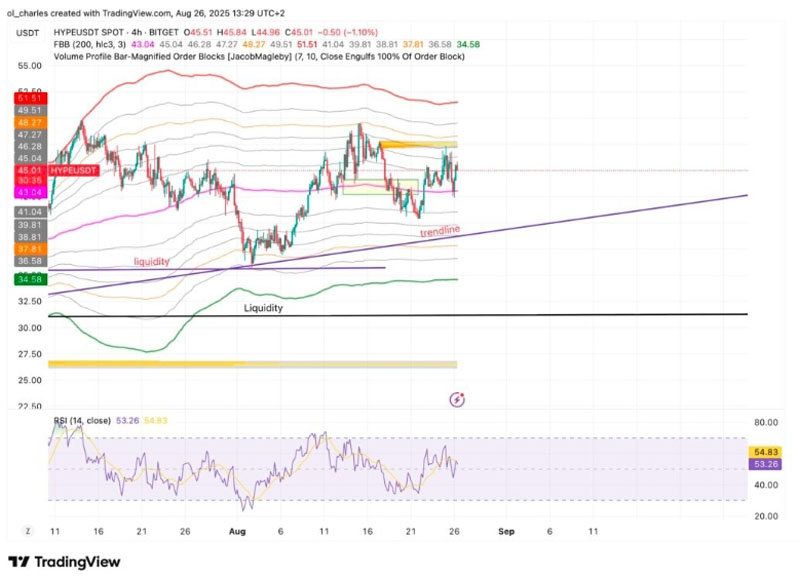Select the RSI (14, close) indicator title

(x=82, y=421)
